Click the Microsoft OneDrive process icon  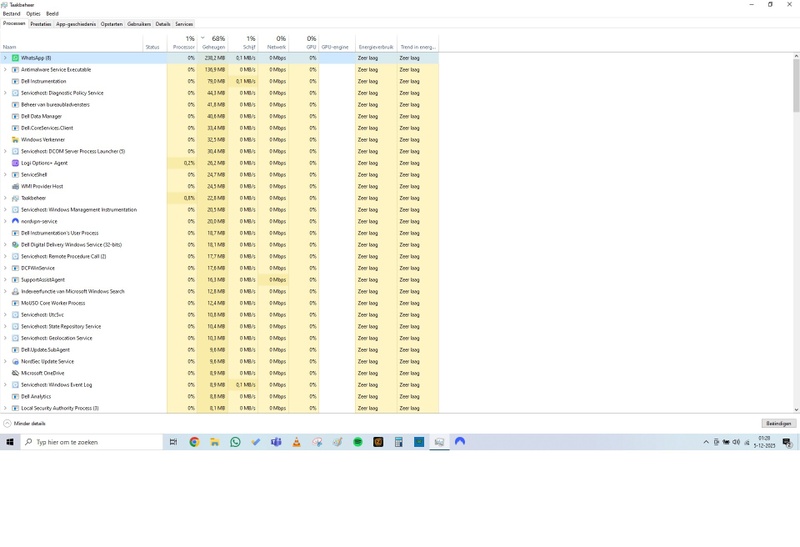pos(15,373)
